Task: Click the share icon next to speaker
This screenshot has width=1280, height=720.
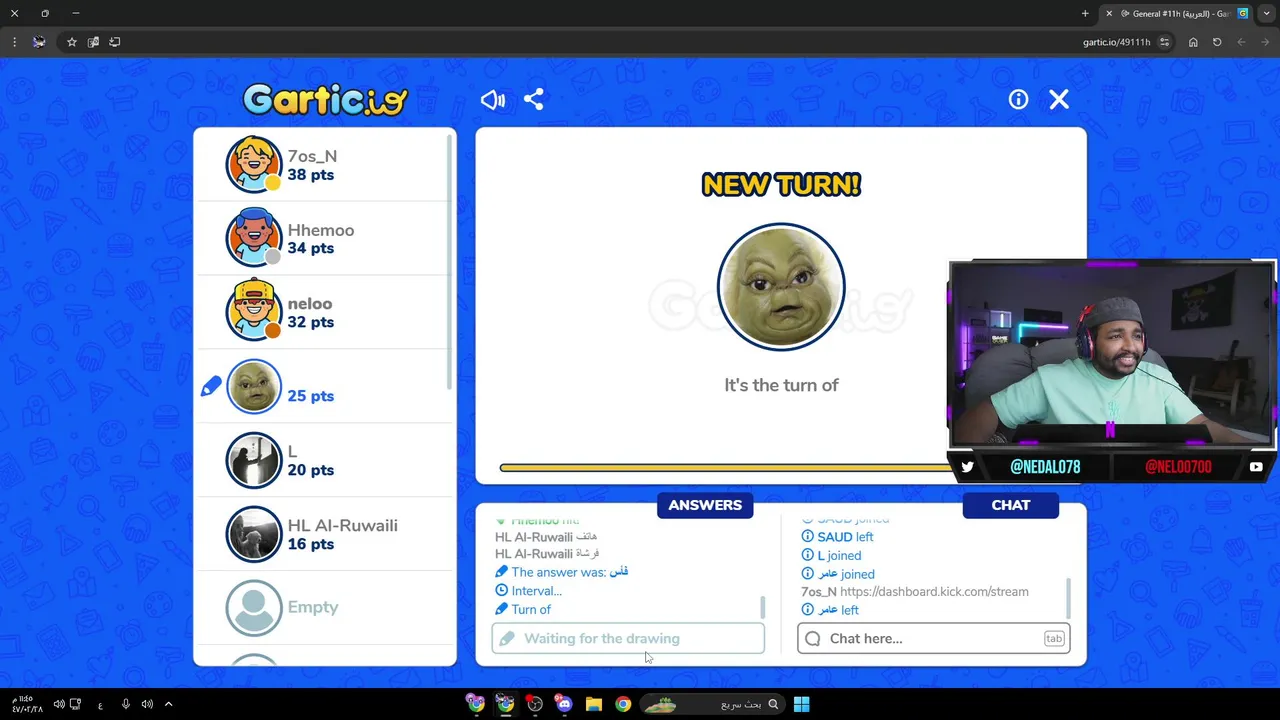Action: 534,100
